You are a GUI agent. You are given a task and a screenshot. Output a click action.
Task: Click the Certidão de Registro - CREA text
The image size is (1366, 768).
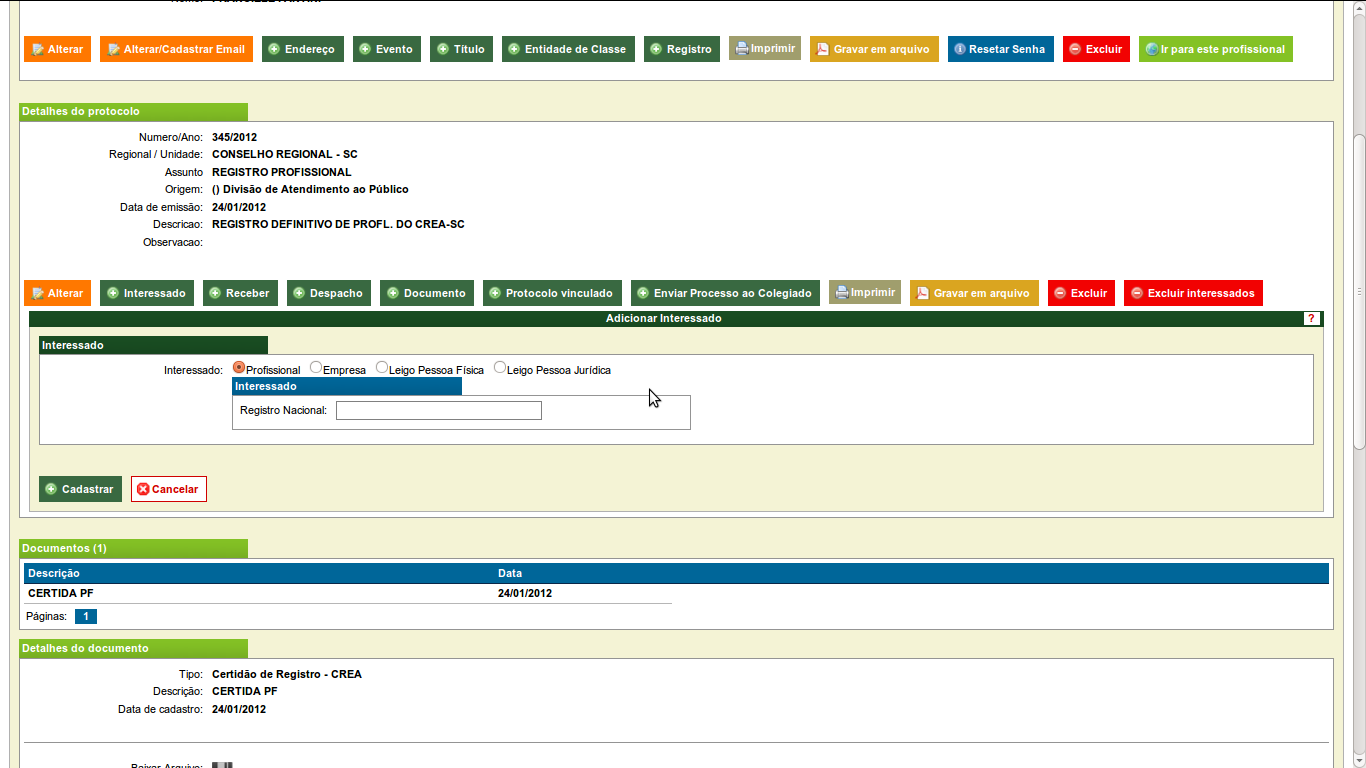(x=287, y=674)
